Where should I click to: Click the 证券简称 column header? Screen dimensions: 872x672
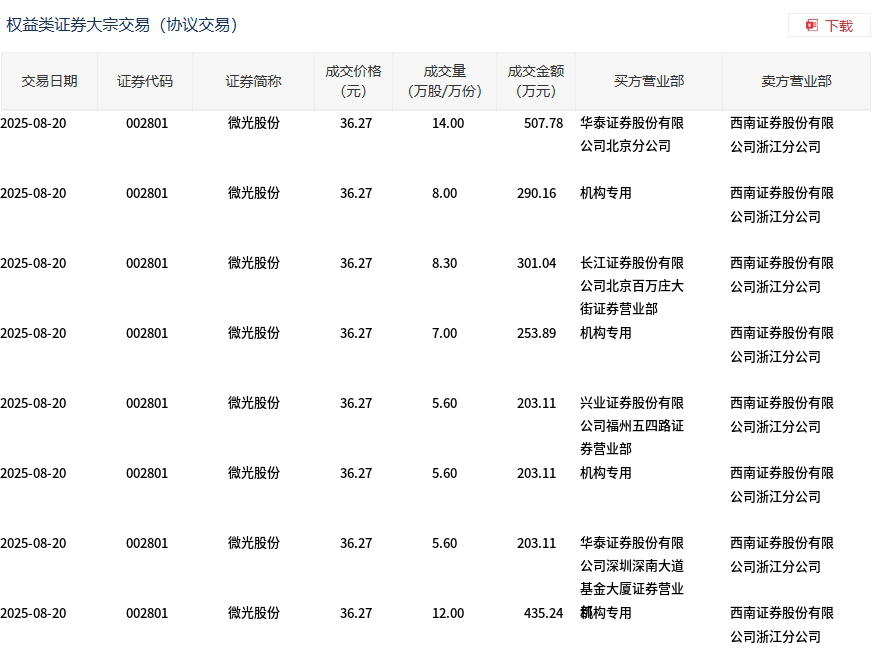click(x=253, y=81)
